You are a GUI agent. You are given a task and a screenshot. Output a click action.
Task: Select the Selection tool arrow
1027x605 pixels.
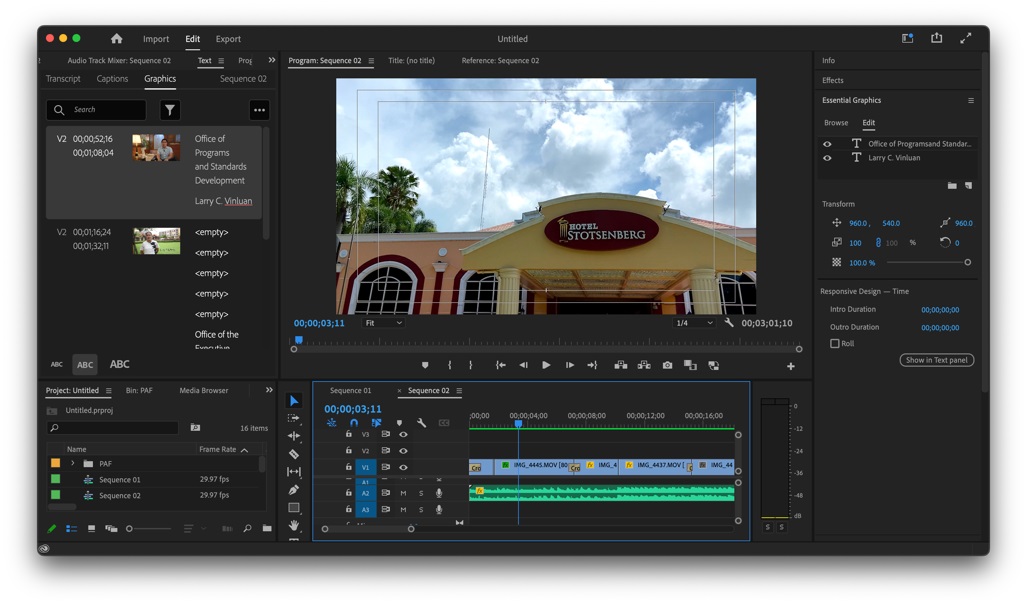coord(294,401)
